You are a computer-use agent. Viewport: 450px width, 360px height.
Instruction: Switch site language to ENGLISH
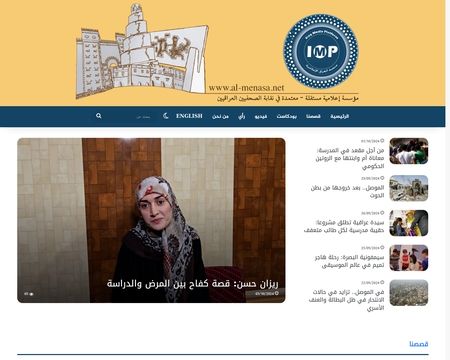point(189,116)
